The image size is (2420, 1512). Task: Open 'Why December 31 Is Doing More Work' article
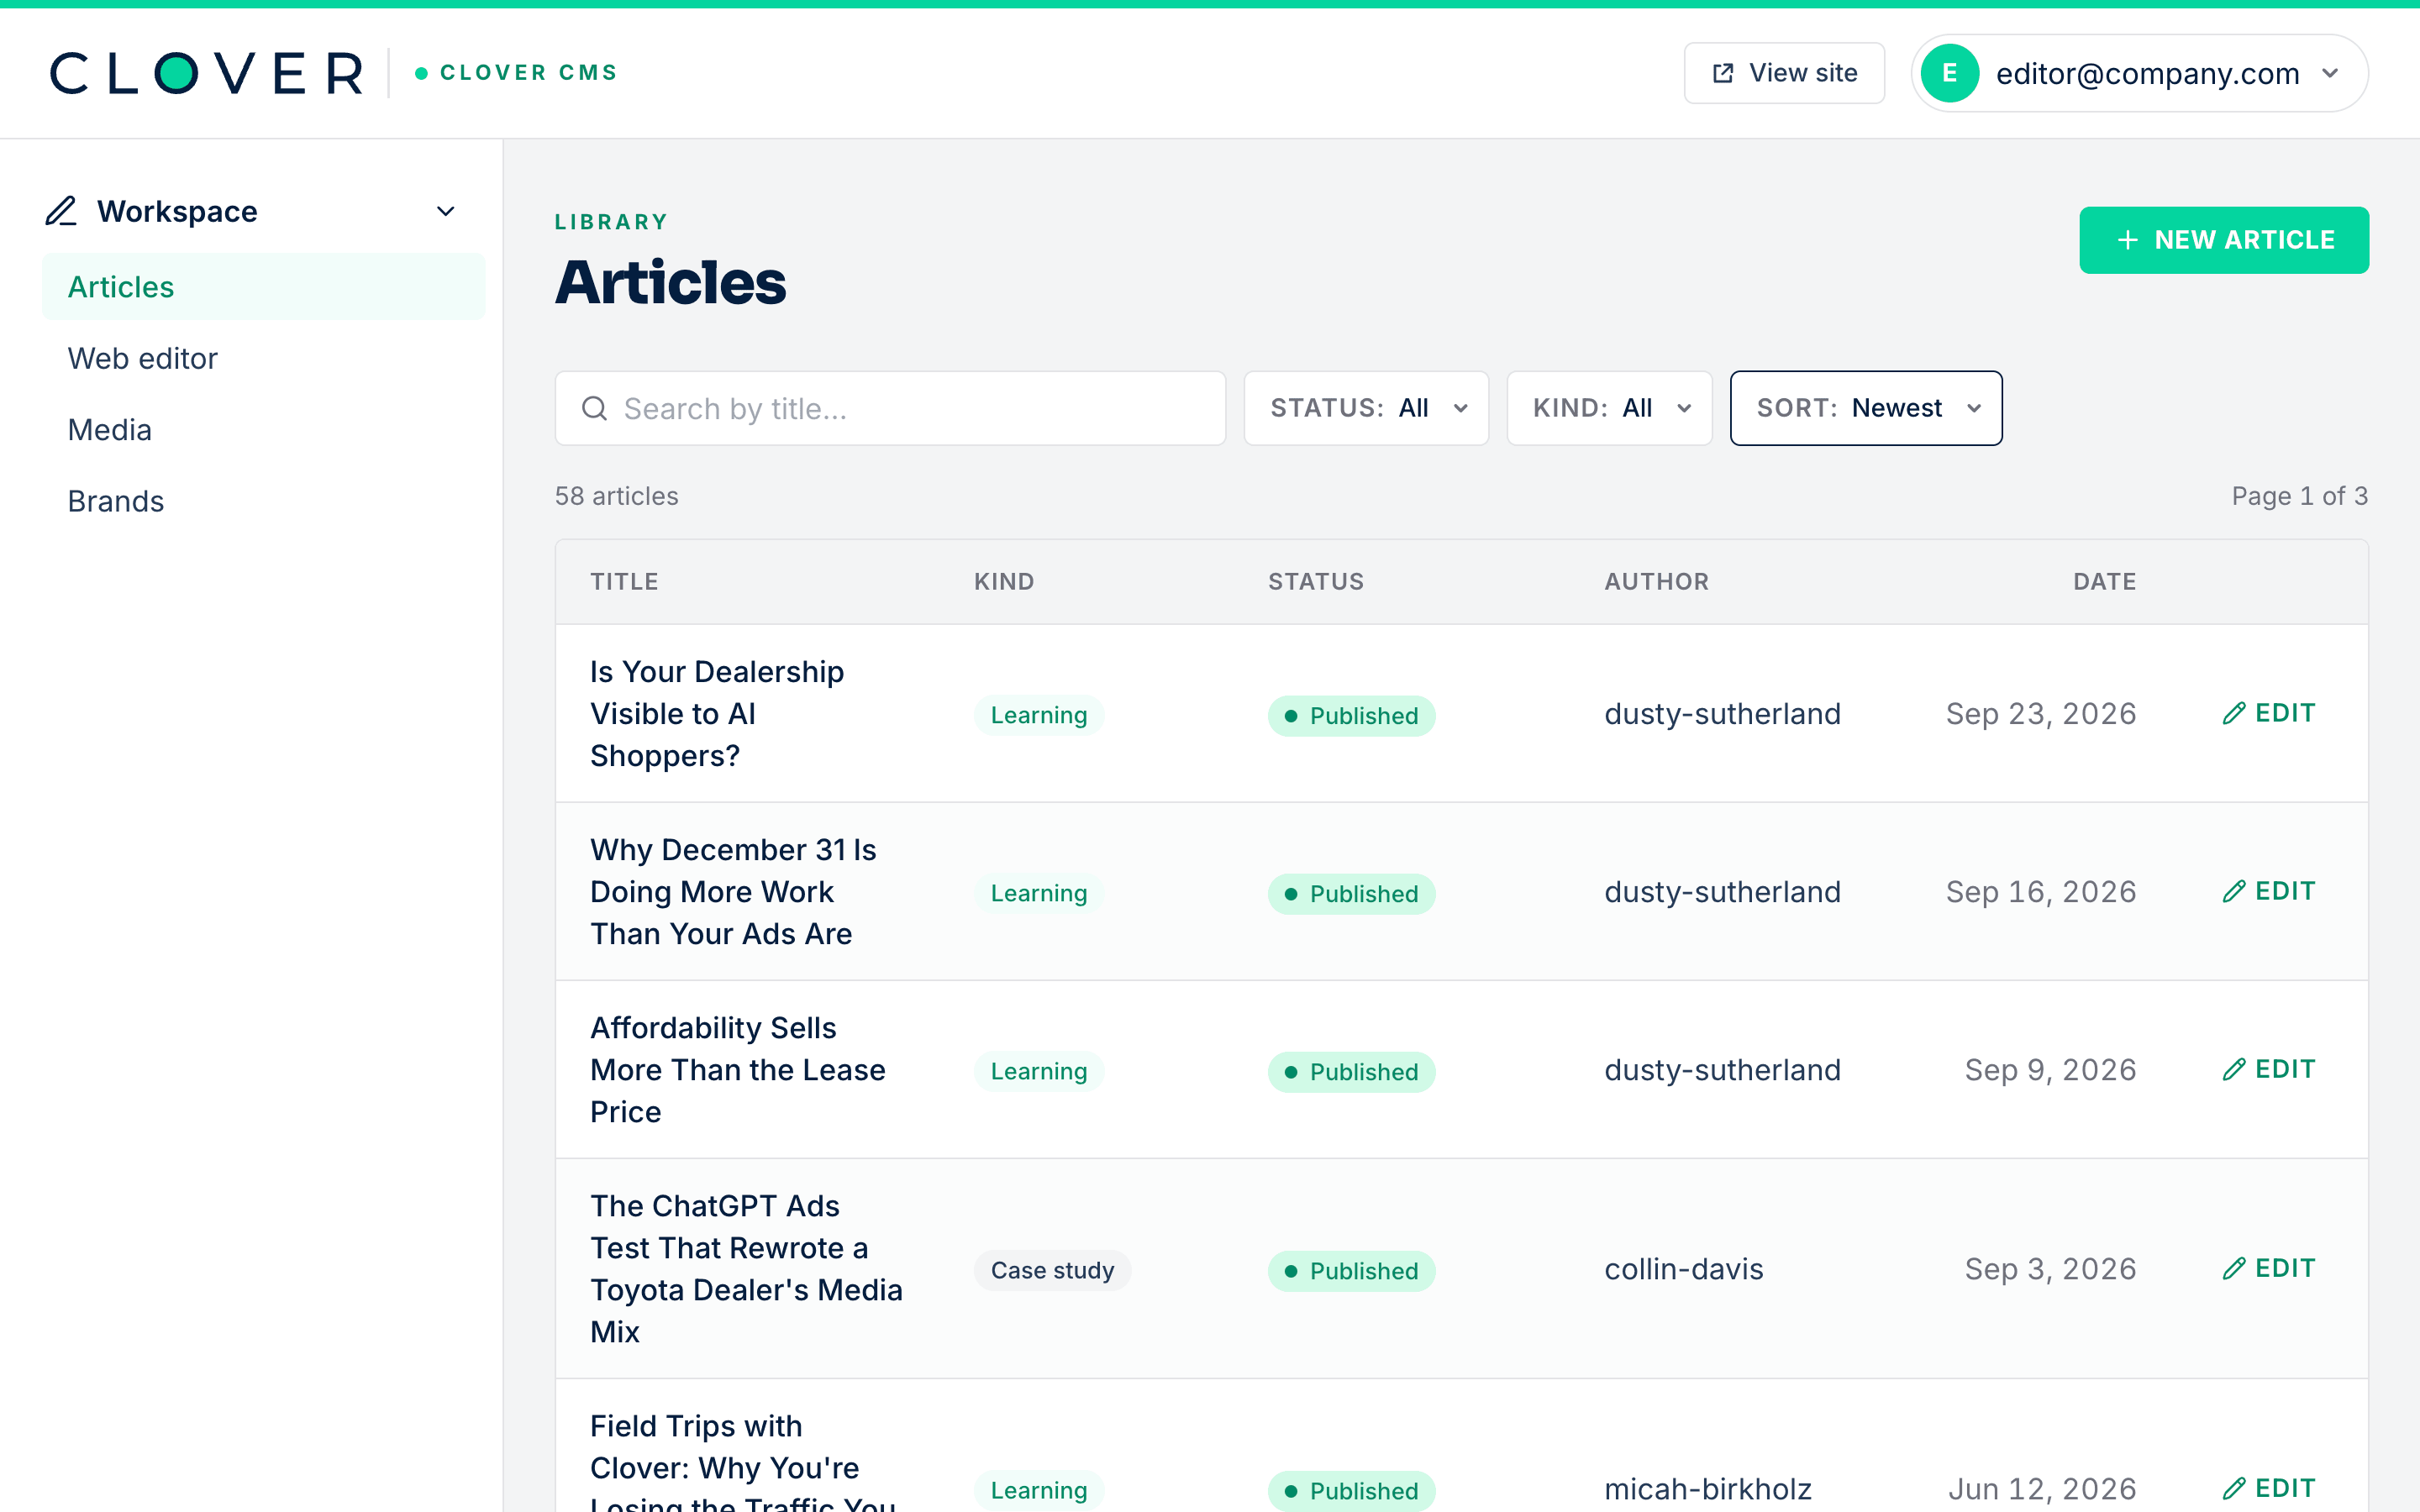point(733,891)
